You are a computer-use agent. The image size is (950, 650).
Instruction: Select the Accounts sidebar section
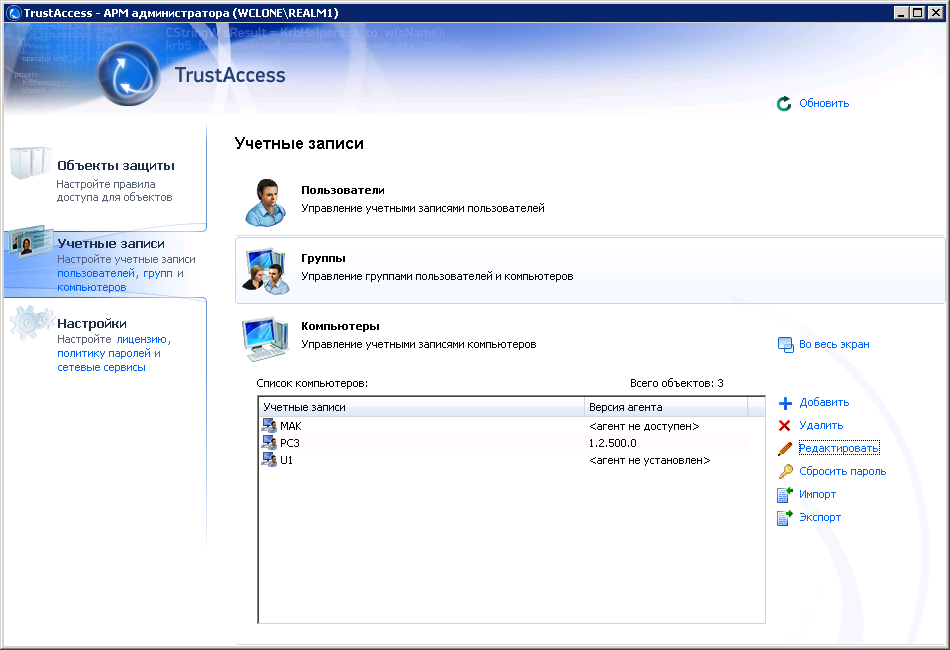point(111,243)
